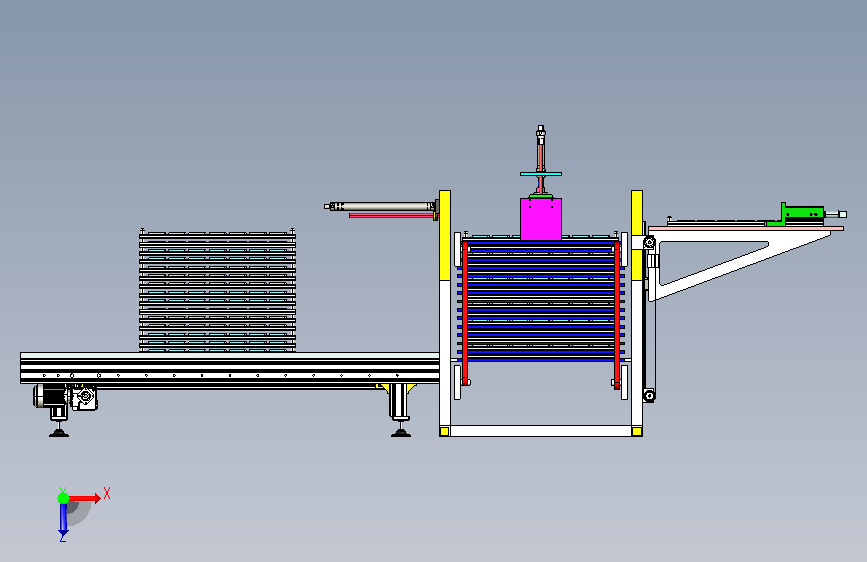This screenshot has width=867, height=562.
Task: Select the pink rod beneath the horizontal cylinder
Action: 391,216
